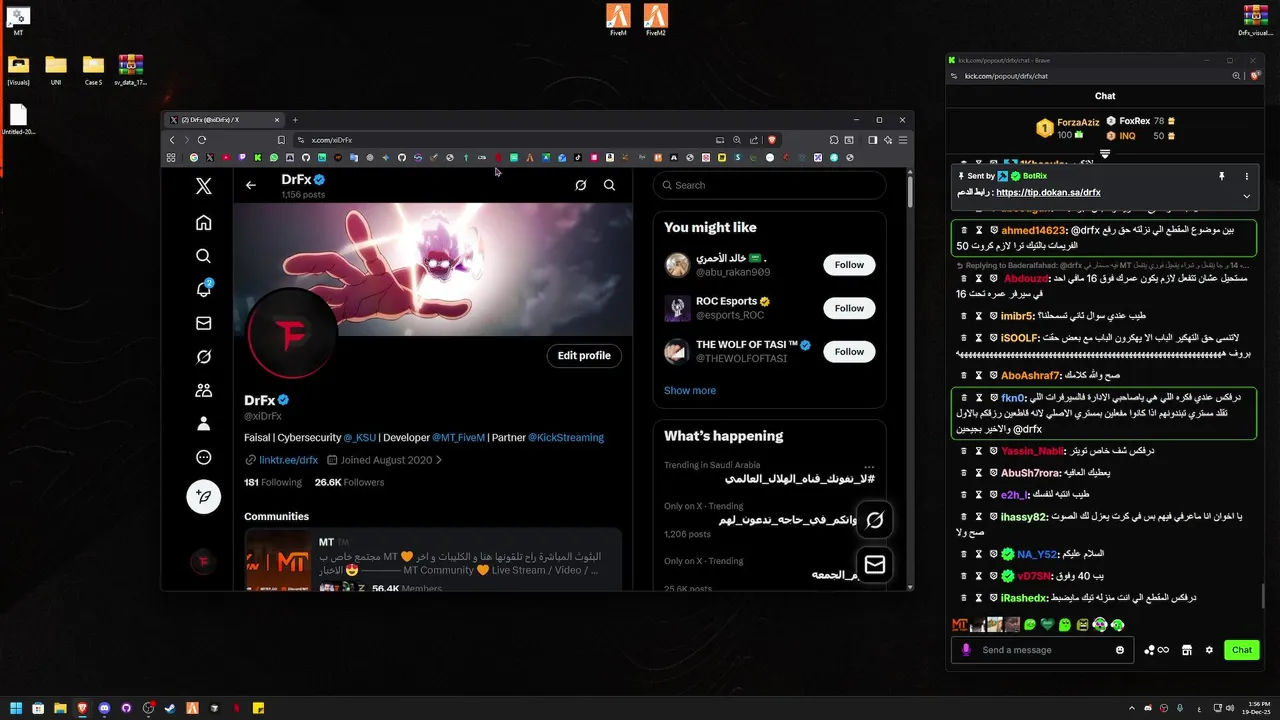The height and width of the screenshot is (720, 1280).
Task: Click MT emote in Kick emote row
Action: tap(960, 625)
